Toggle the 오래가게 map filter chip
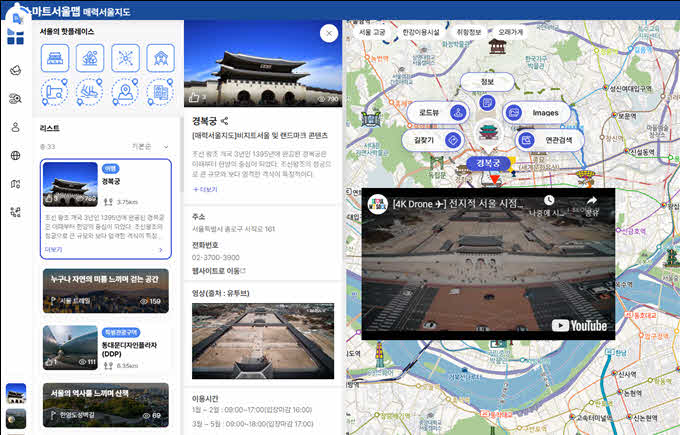This screenshot has height=435, width=680. pos(510,32)
